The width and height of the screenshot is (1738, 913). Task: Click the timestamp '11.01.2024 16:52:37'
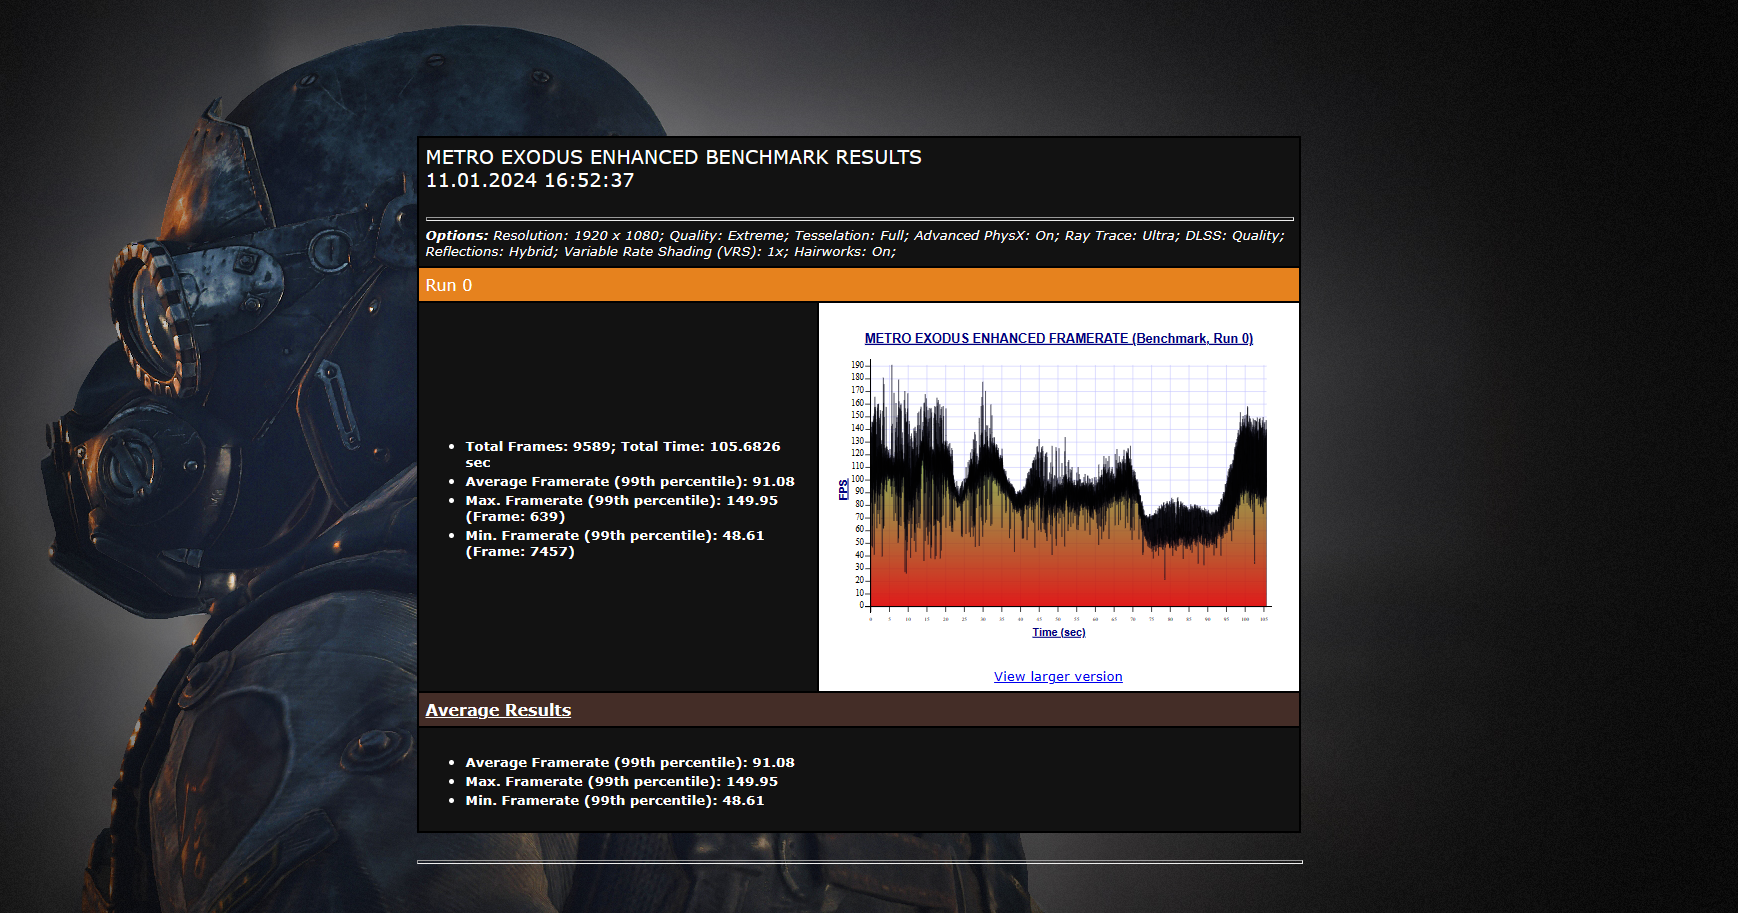(530, 181)
